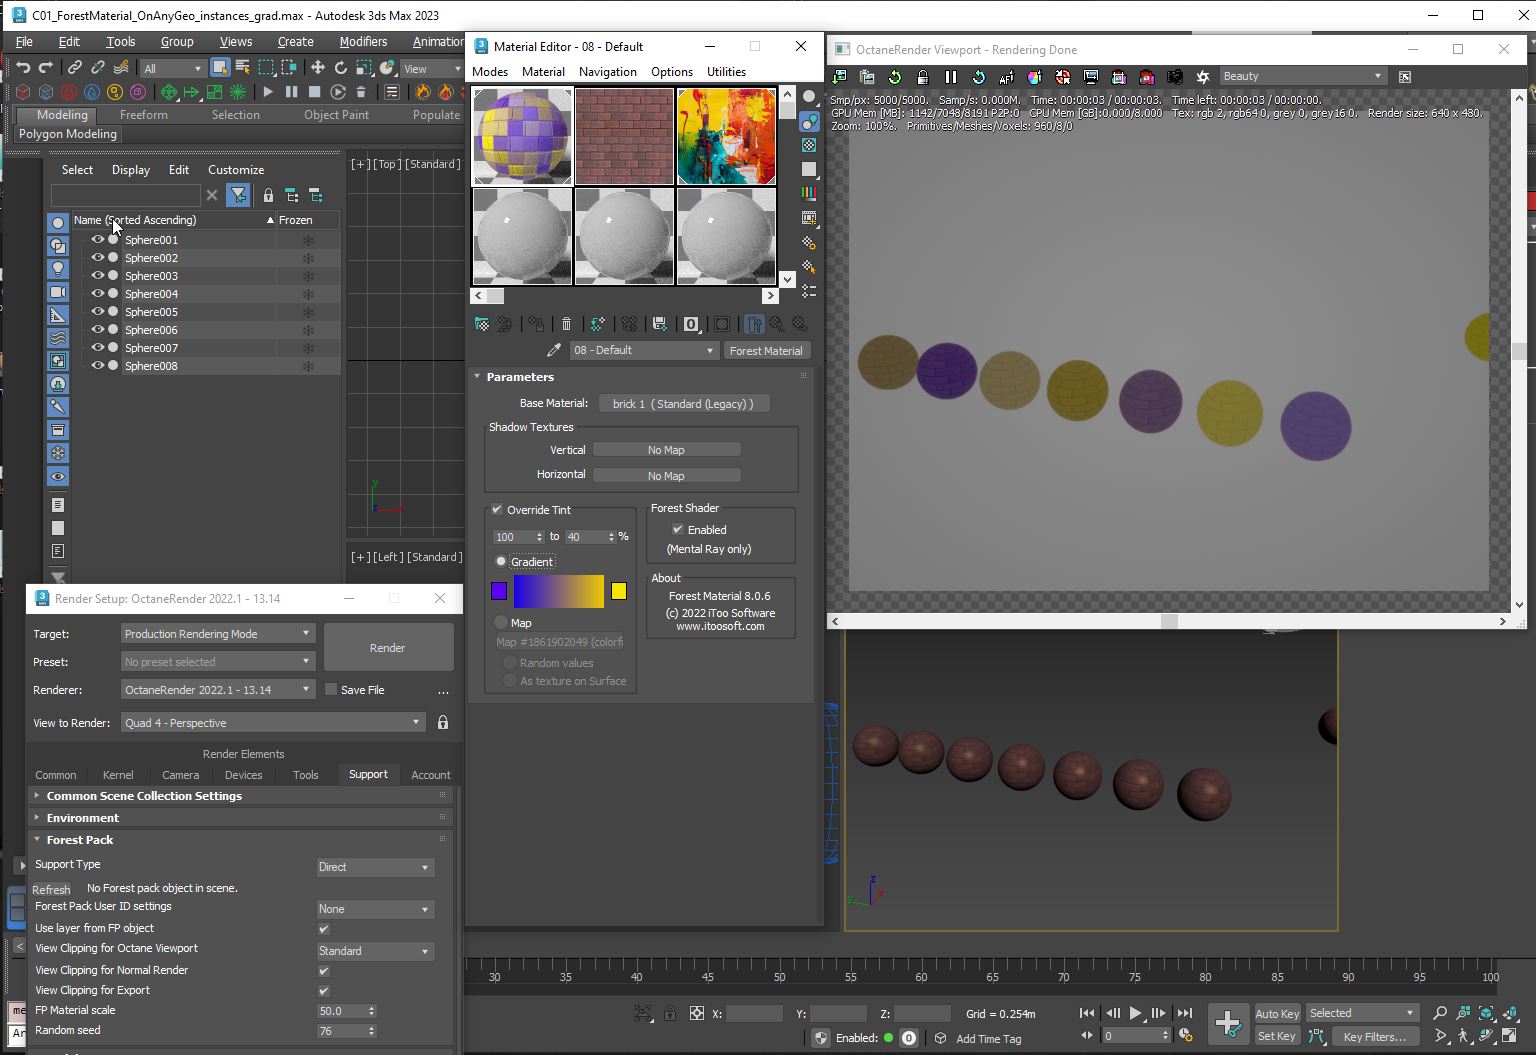Open the Target rendering mode dropdown

tap(217, 634)
